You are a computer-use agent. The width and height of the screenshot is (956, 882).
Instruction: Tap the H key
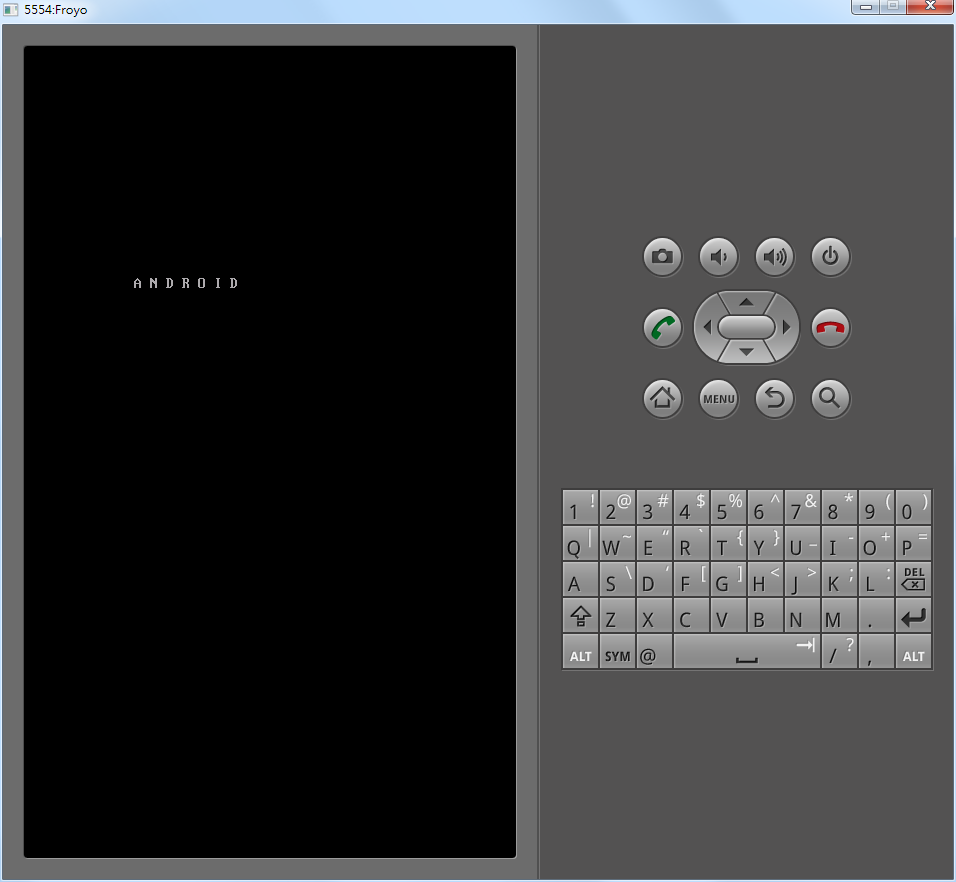(765, 579)
